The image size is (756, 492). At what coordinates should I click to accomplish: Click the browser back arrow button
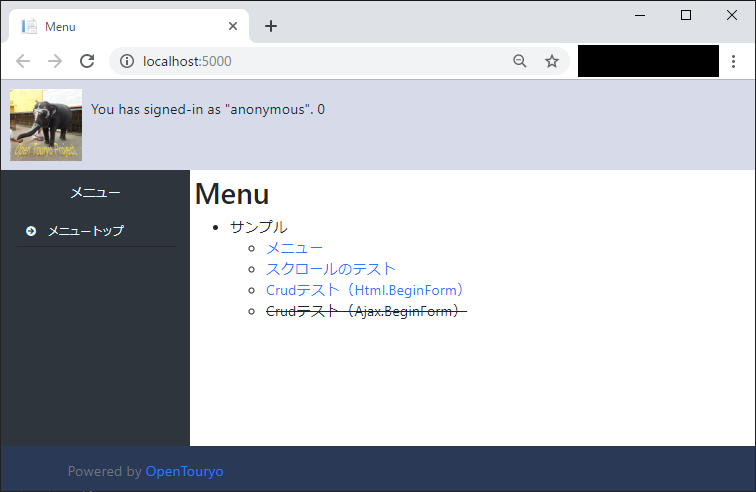[23, 61]
